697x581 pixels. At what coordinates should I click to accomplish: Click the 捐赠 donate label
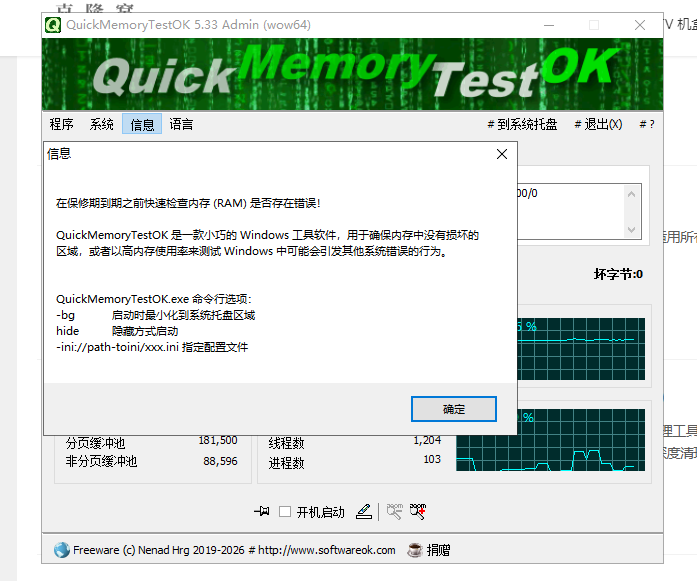click(438, 550)
